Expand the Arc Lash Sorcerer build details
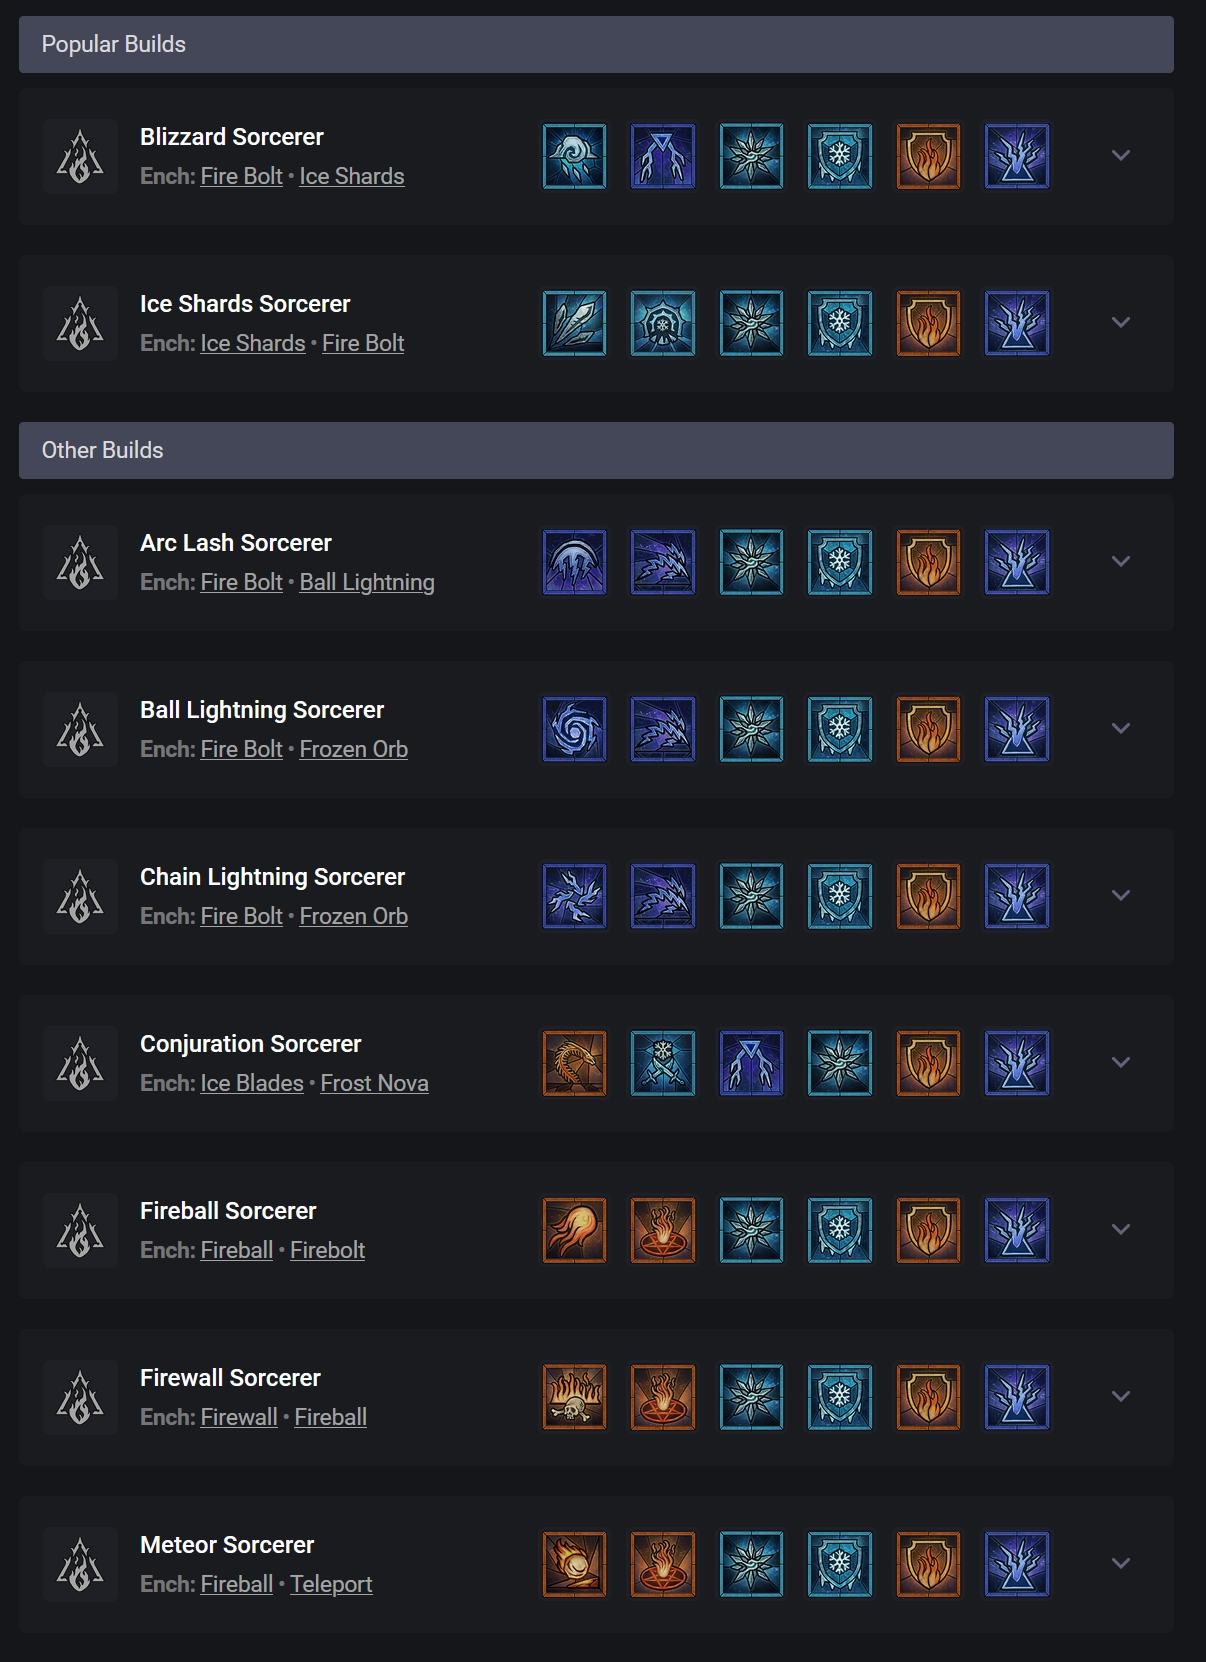Image resolution: width=1206 pixels, height=1662 pixels. 1121,562
